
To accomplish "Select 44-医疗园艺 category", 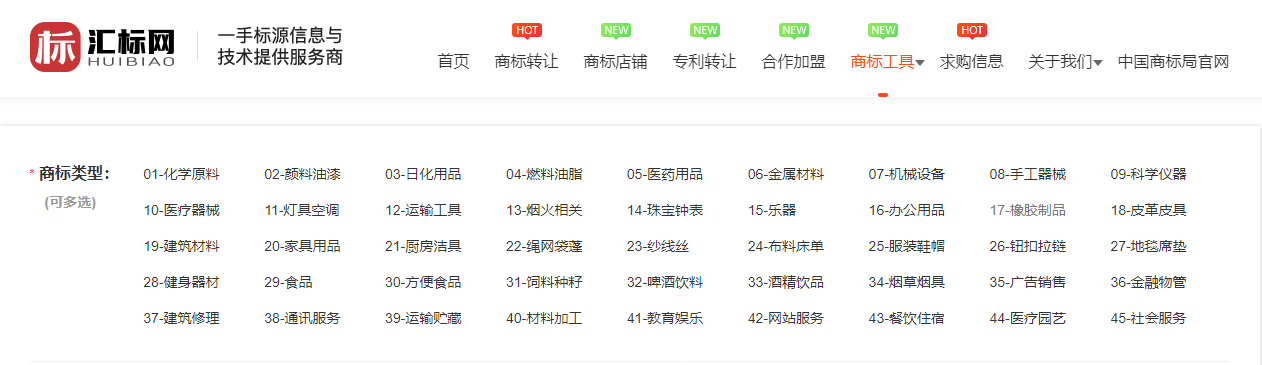I will (1028, 318).
